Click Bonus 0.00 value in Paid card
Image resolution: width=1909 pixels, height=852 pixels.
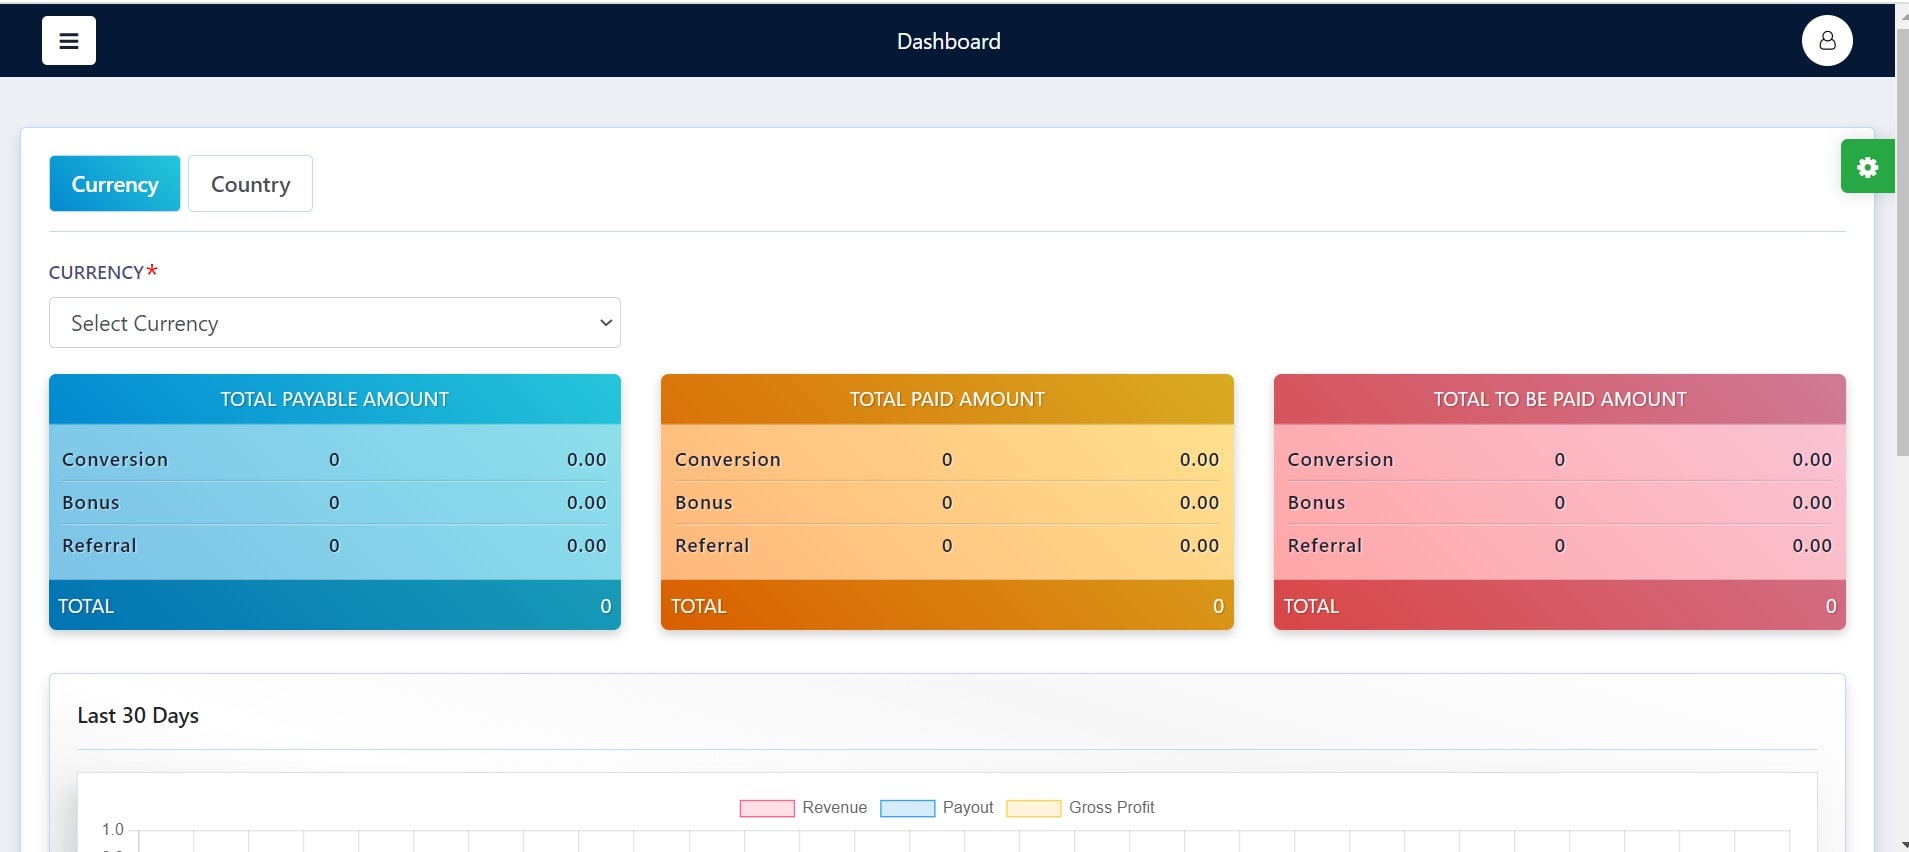(1199, 502)
